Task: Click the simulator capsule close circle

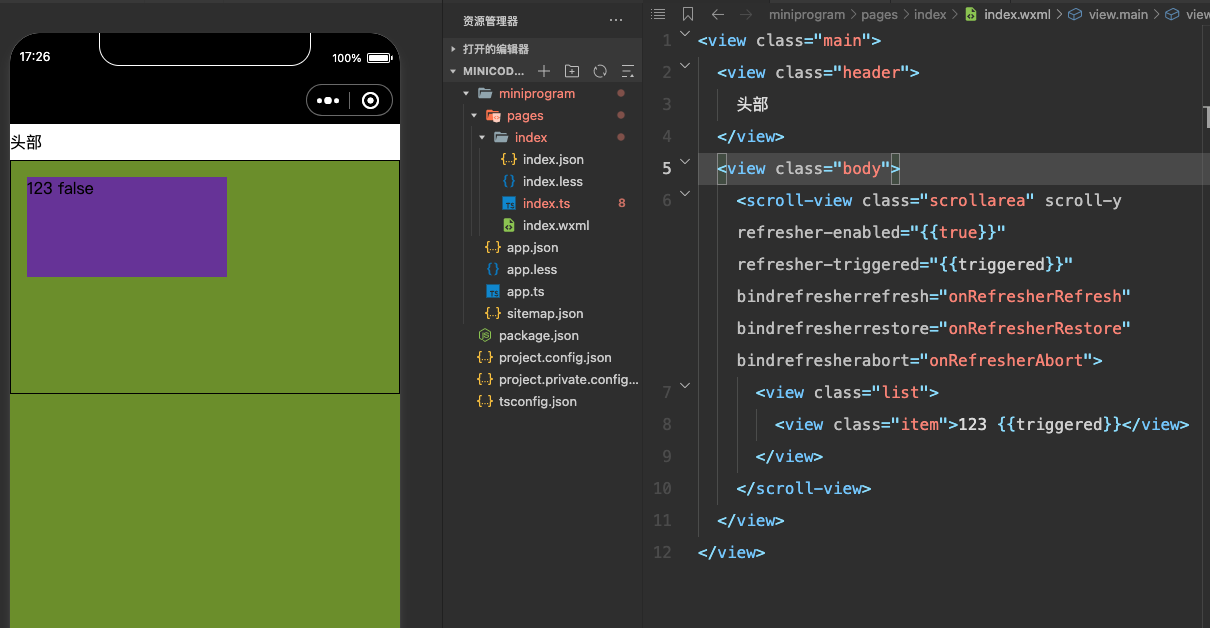Action: tap(370, 100)
